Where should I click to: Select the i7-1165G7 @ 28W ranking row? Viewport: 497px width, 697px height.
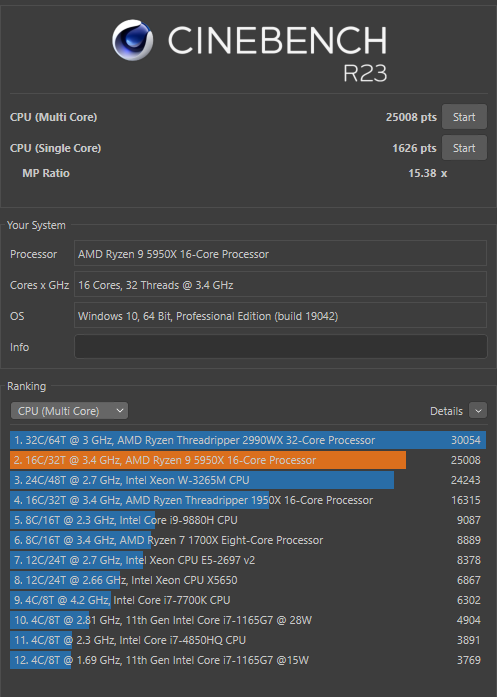(x=248, y=620)
